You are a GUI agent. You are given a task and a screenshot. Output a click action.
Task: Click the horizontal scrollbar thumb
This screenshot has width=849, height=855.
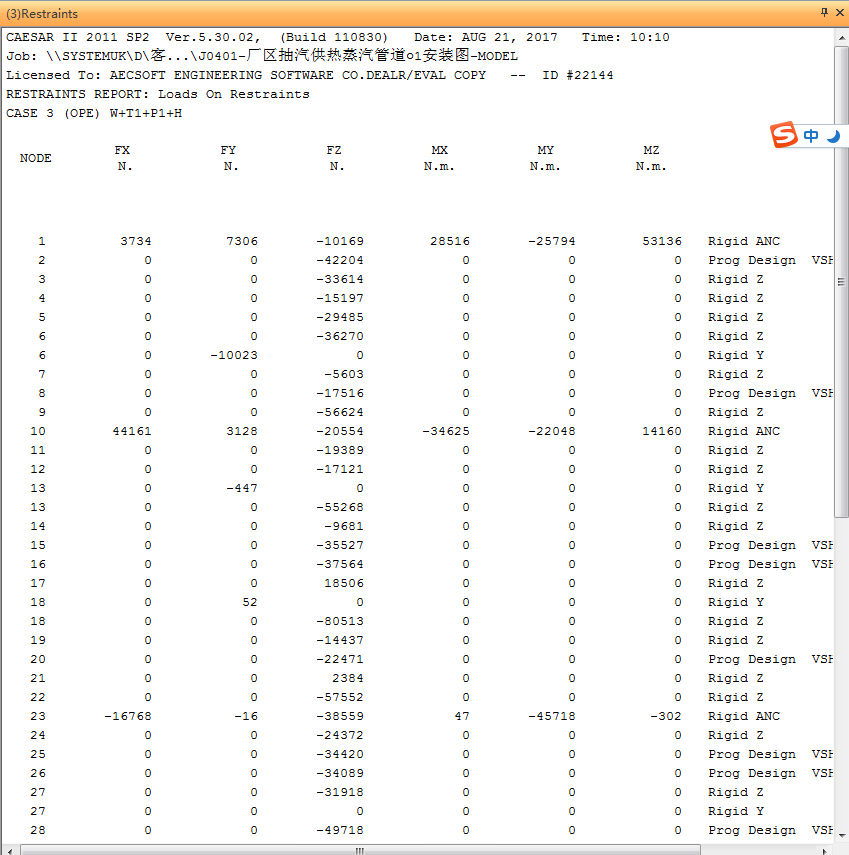358,849
